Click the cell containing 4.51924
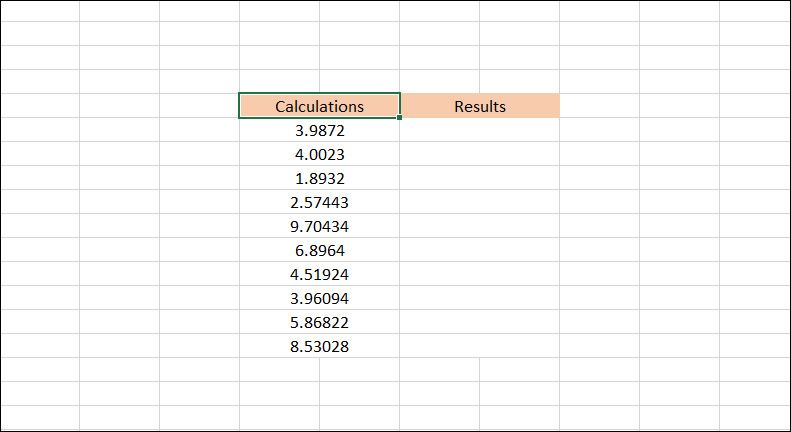 pos(319,274)
